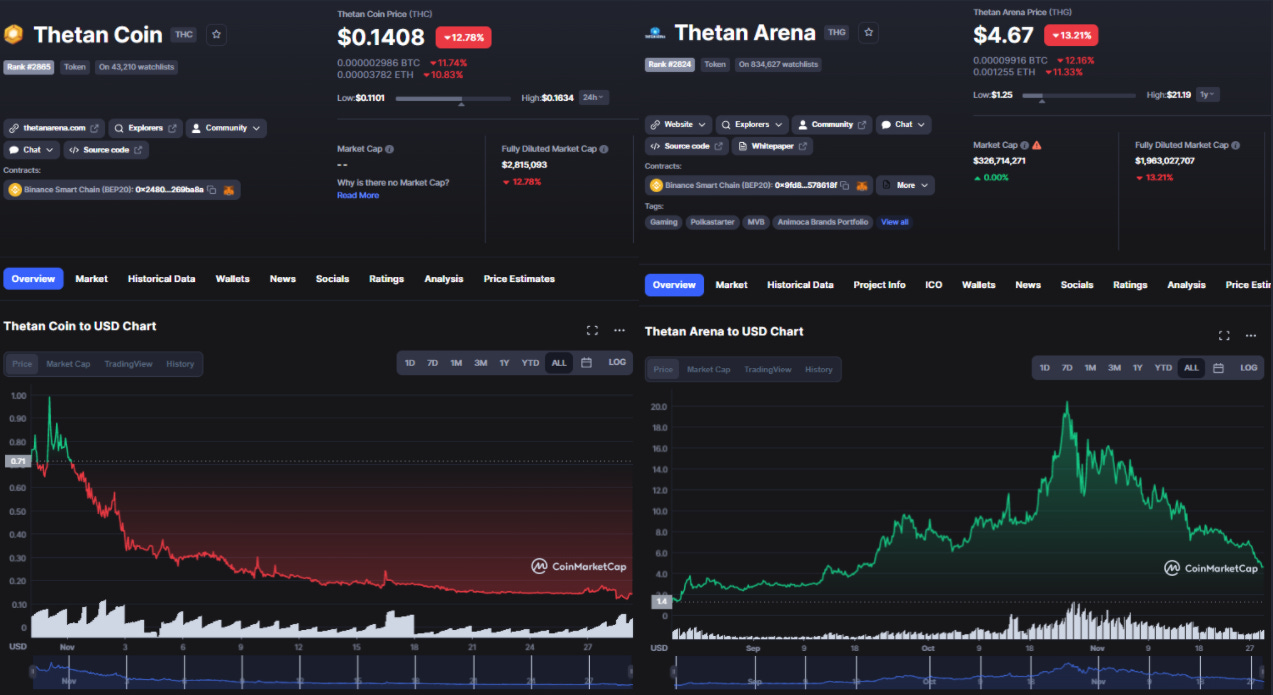Screen dimensions: 1273x695
Task: Select the Gaming tag
Action: (663, 222)
